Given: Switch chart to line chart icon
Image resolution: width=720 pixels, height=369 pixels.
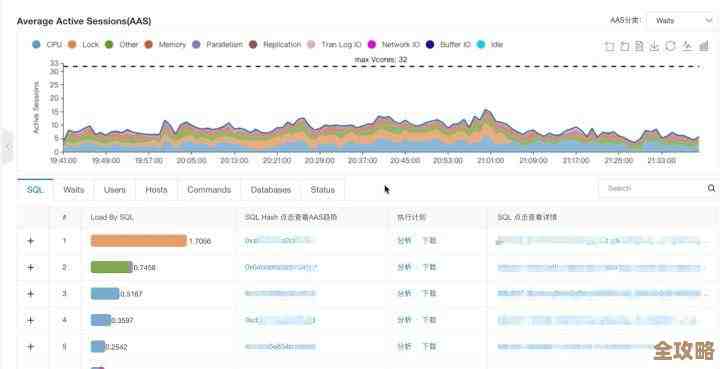Looking at the screenshot, I should coord(687,46).
